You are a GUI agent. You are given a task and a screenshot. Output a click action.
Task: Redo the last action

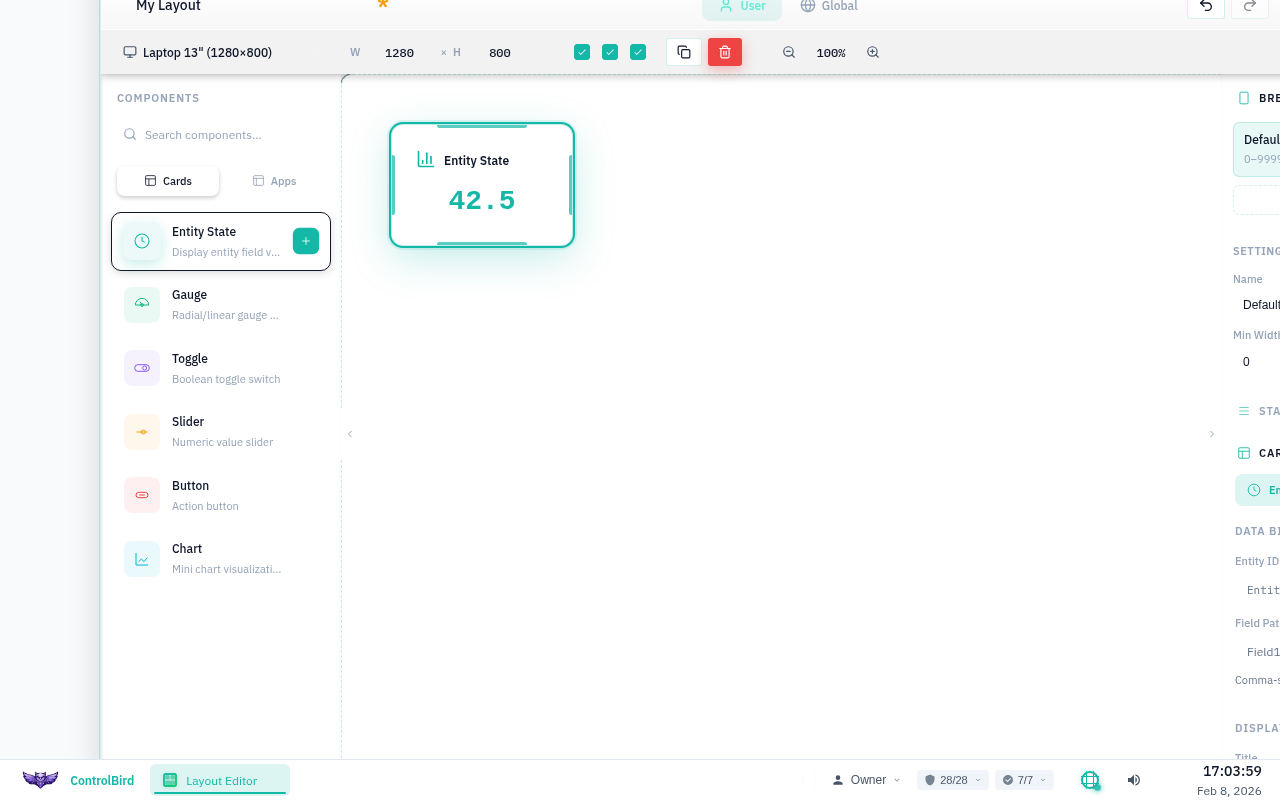(1250, 7)
